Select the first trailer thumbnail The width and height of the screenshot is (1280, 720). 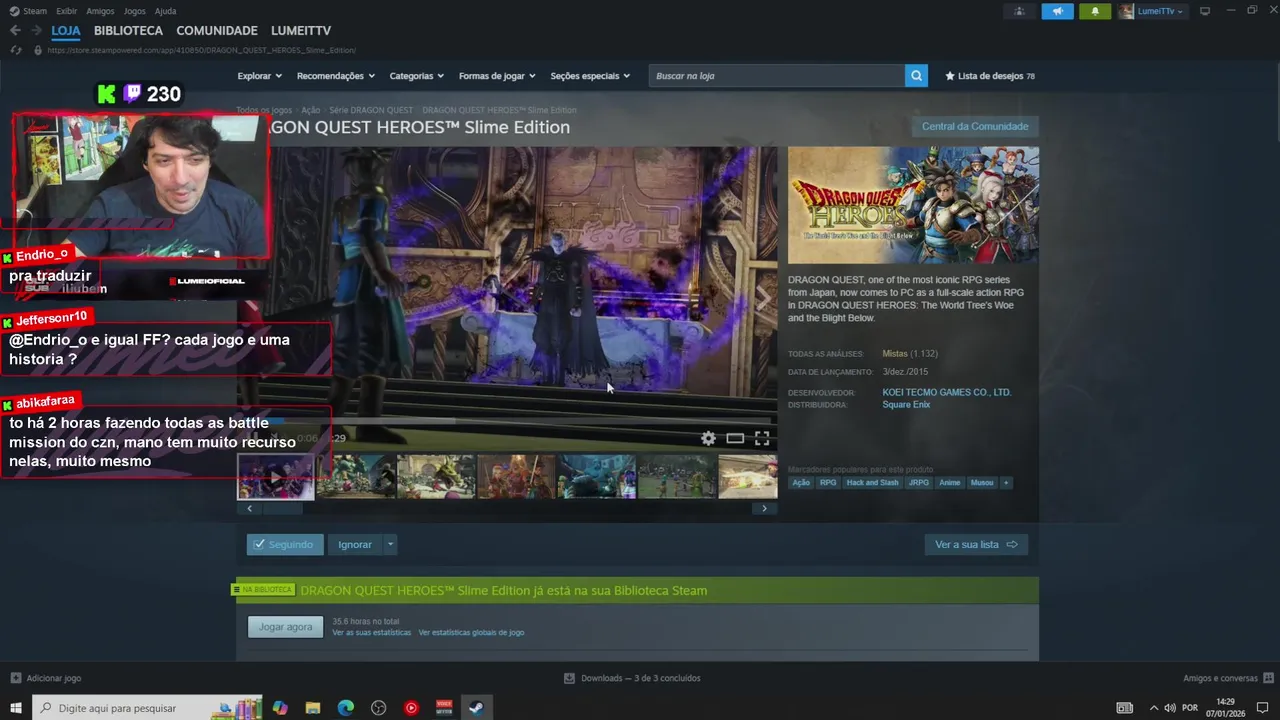point(276,476)
